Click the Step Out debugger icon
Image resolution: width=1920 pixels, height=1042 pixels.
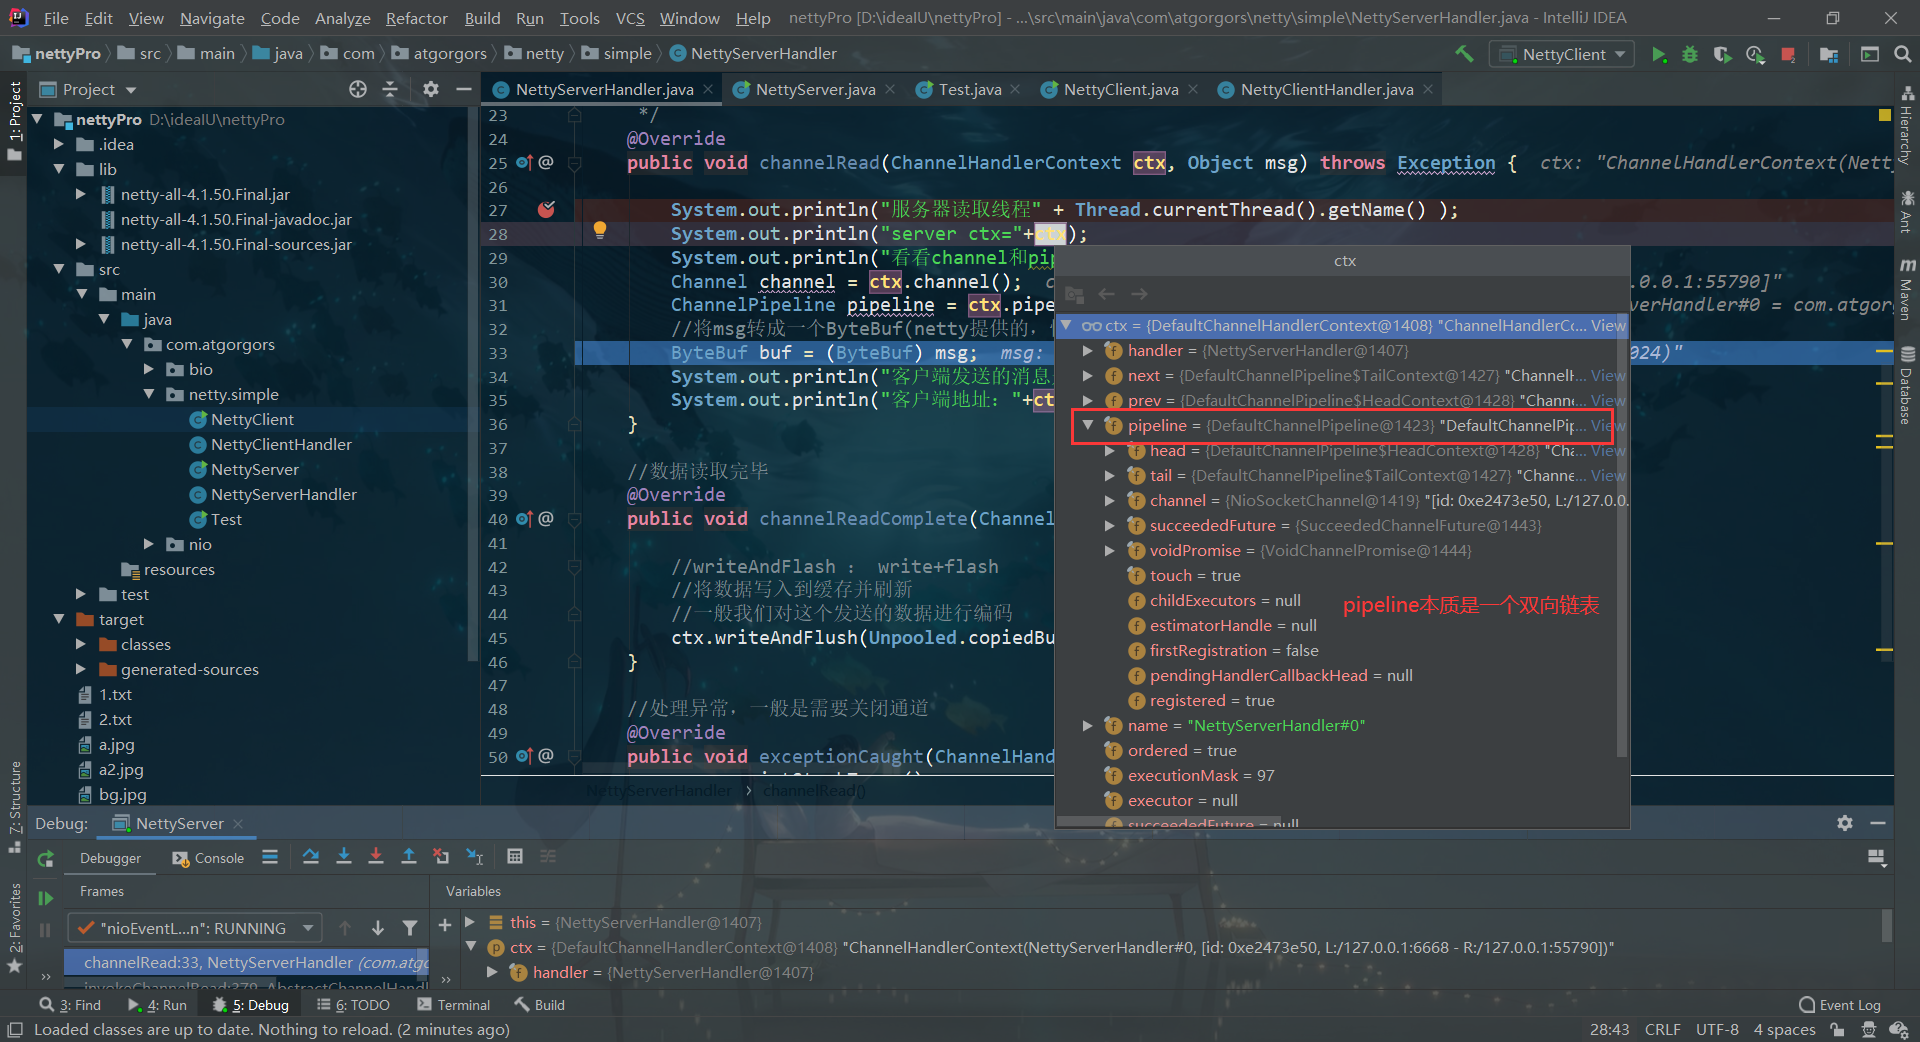[409, 857]
